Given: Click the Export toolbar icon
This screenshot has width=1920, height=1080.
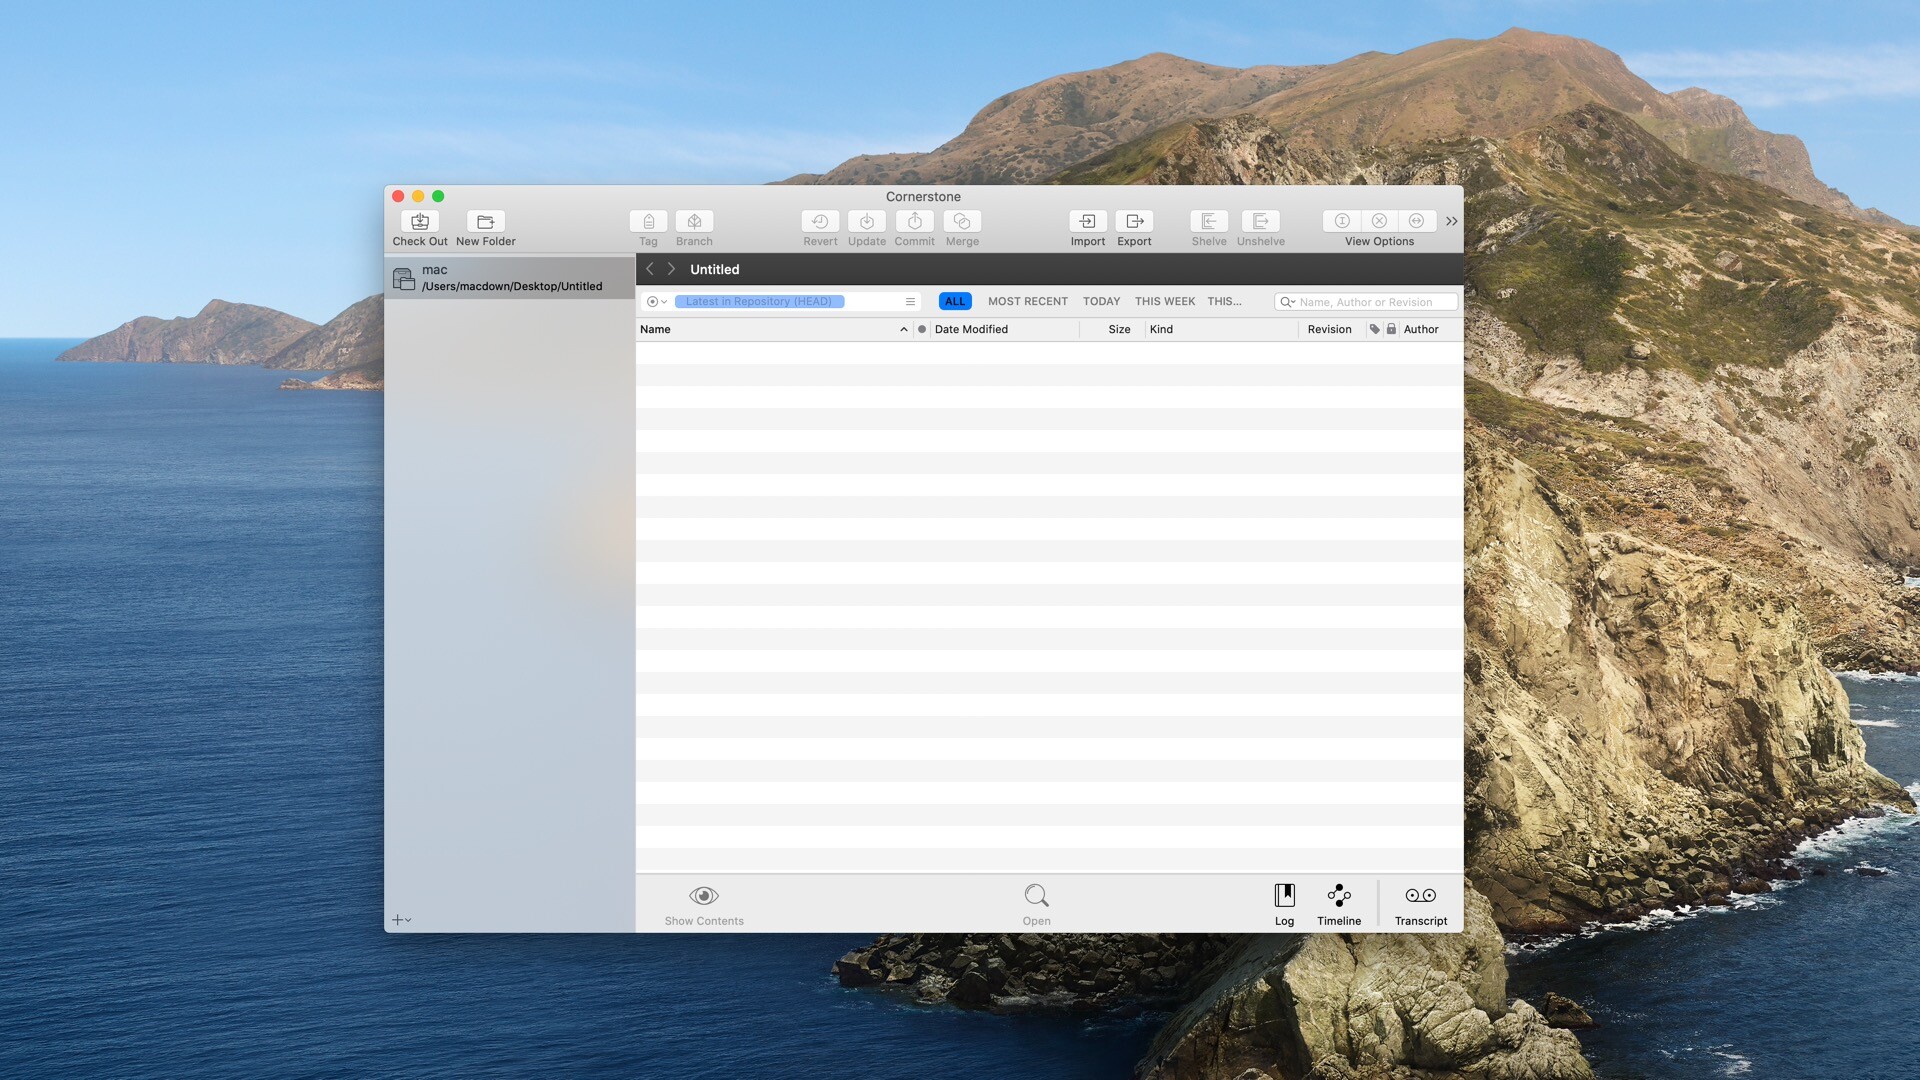Looking at the screenshot, I should pos(1134,221).
